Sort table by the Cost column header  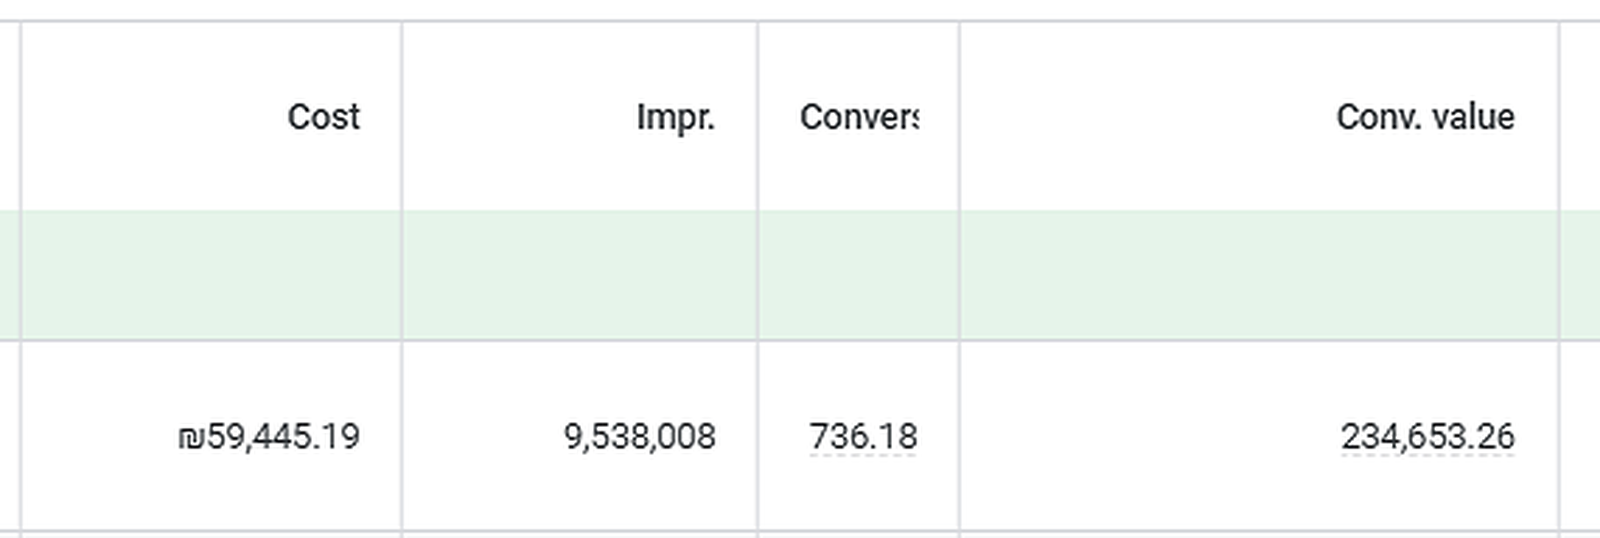[323, 117]
